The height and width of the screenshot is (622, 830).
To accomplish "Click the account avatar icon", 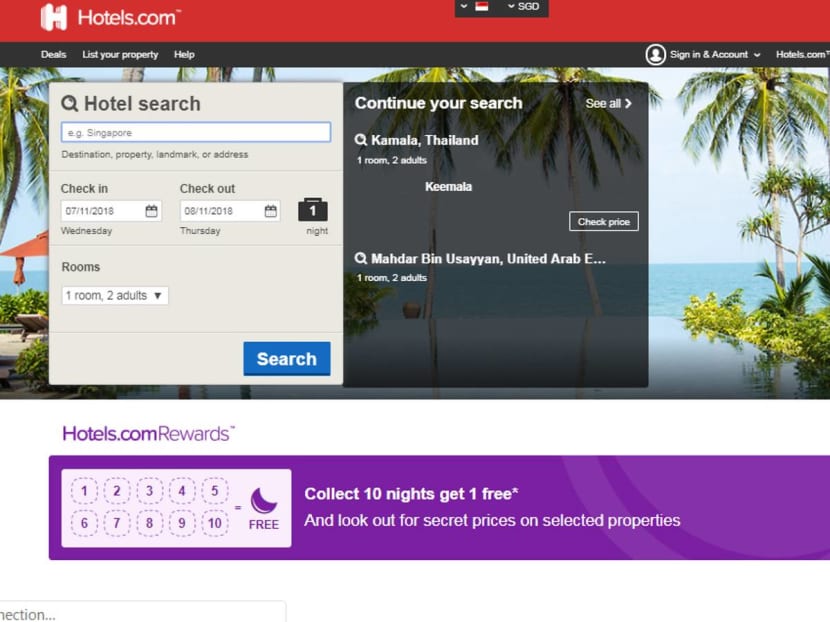I will point(655,55).
